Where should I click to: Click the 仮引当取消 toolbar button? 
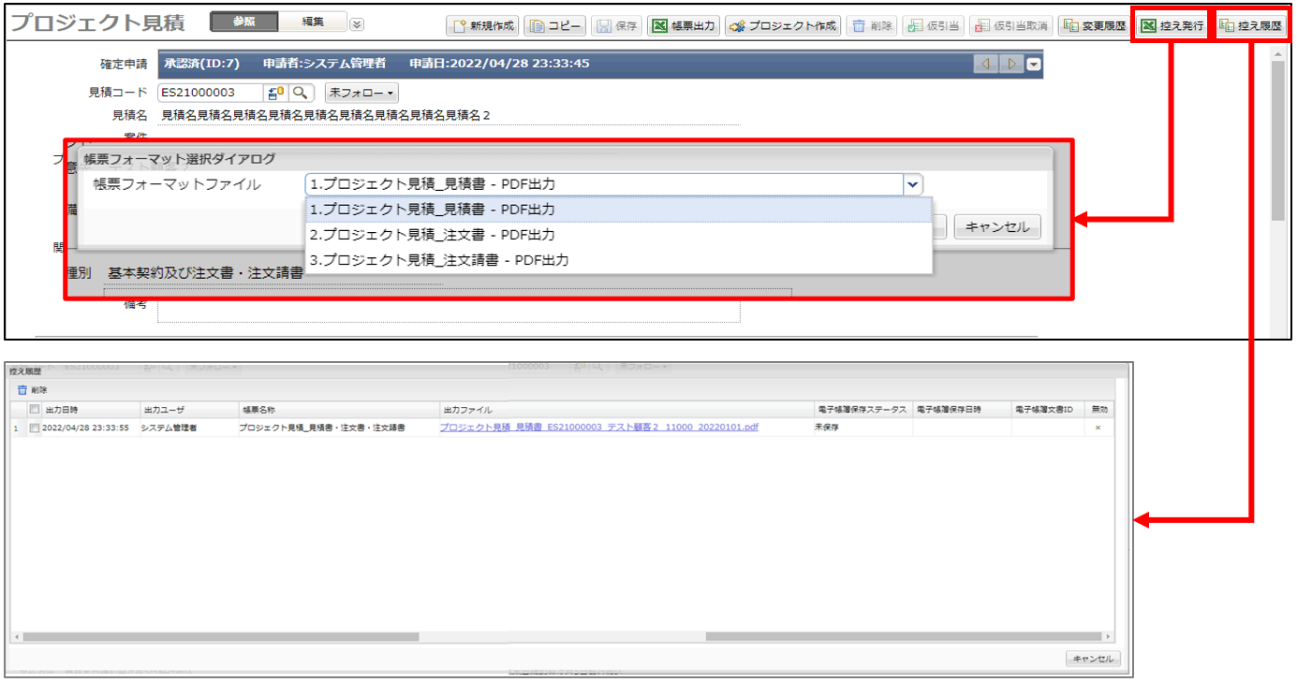[x=1010, y=26]
